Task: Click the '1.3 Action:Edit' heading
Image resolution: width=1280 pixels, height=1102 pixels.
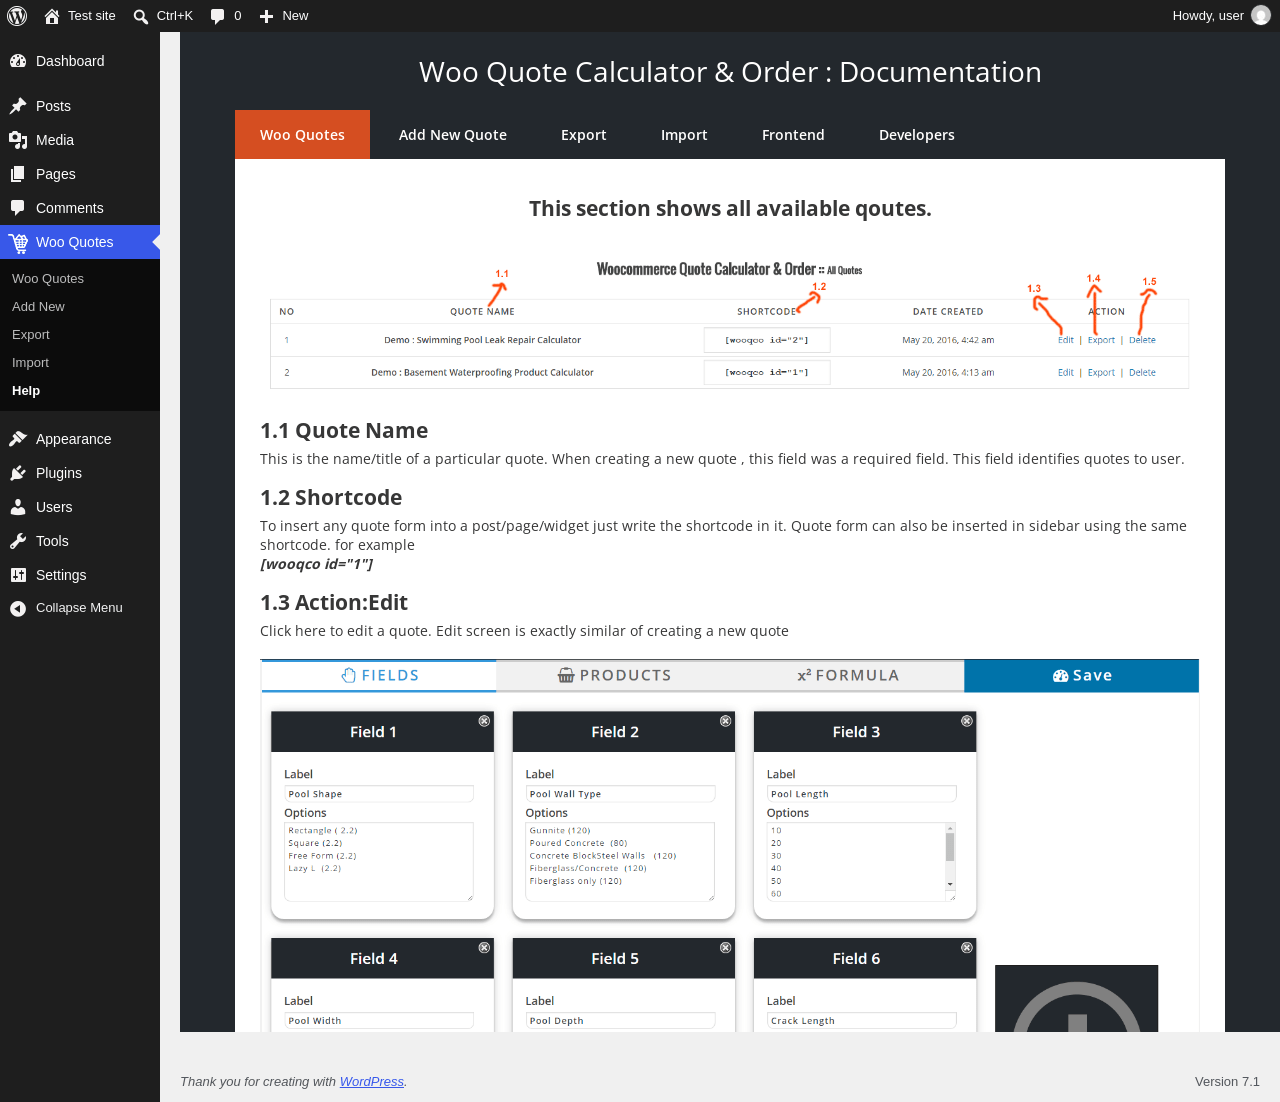Action: pos(334,603)
